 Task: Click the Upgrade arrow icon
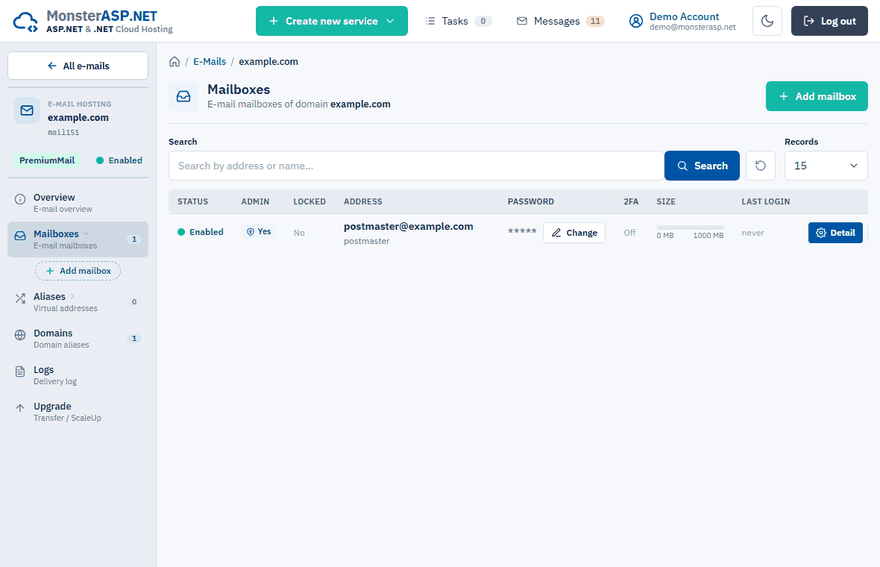click(20, 408)
